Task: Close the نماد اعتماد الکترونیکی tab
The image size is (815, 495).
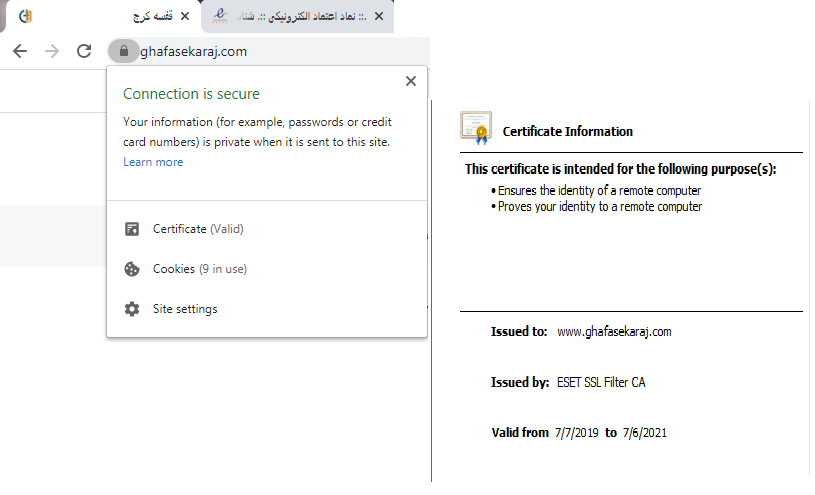Action: tap(379, 17)
